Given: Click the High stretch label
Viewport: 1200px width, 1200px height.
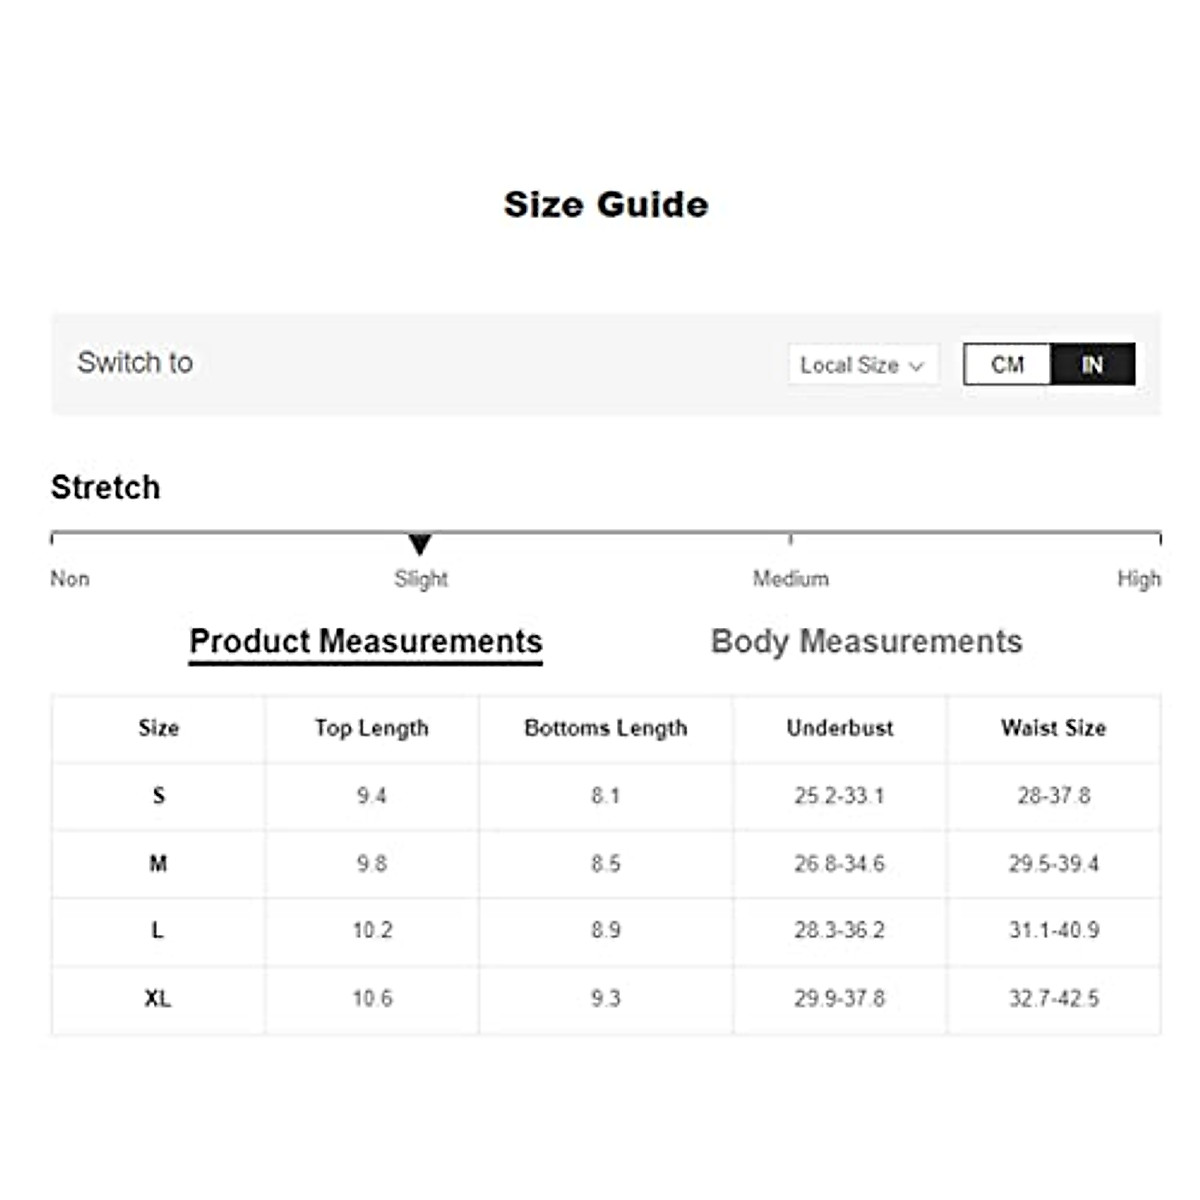Looking at the screenshot, I should click(x=1138, y=579).
